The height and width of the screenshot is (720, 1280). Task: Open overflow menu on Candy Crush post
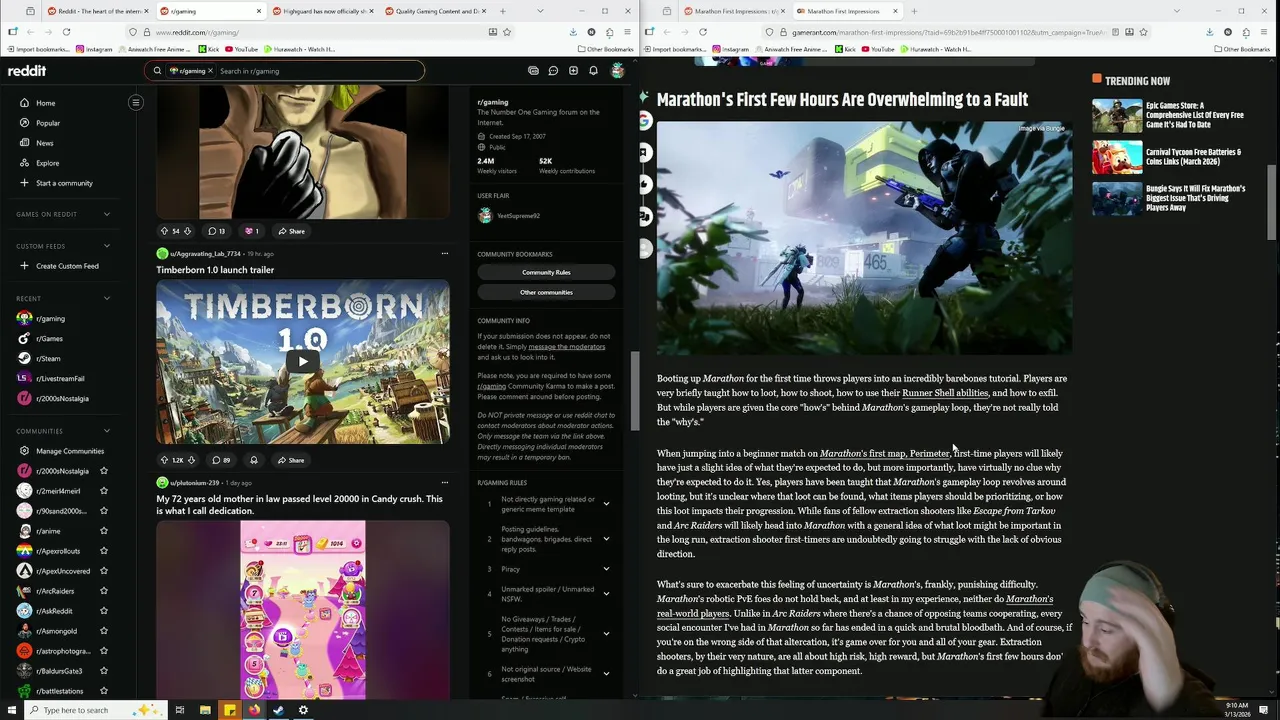tap(444, 483)
